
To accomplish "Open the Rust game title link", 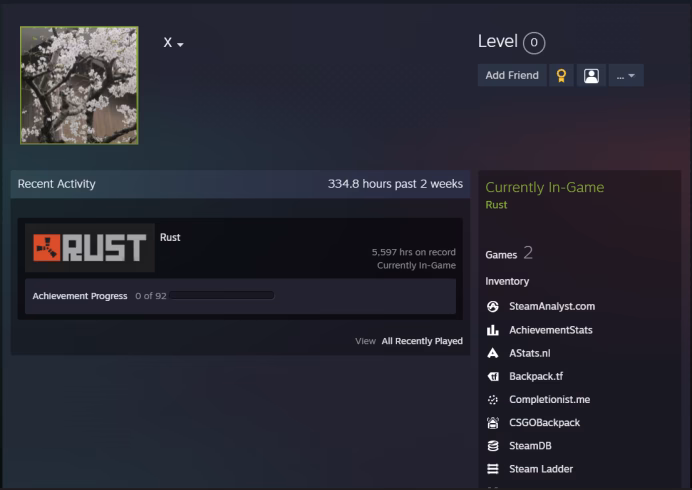I will click(170, 237).
